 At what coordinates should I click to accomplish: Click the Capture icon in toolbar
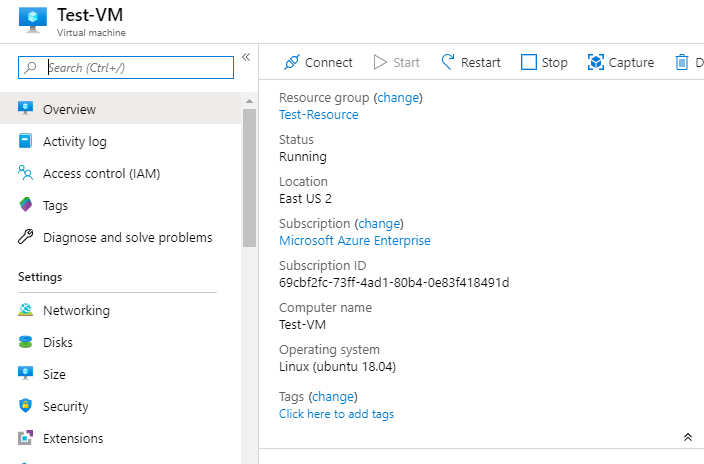(x=596, y=62)
